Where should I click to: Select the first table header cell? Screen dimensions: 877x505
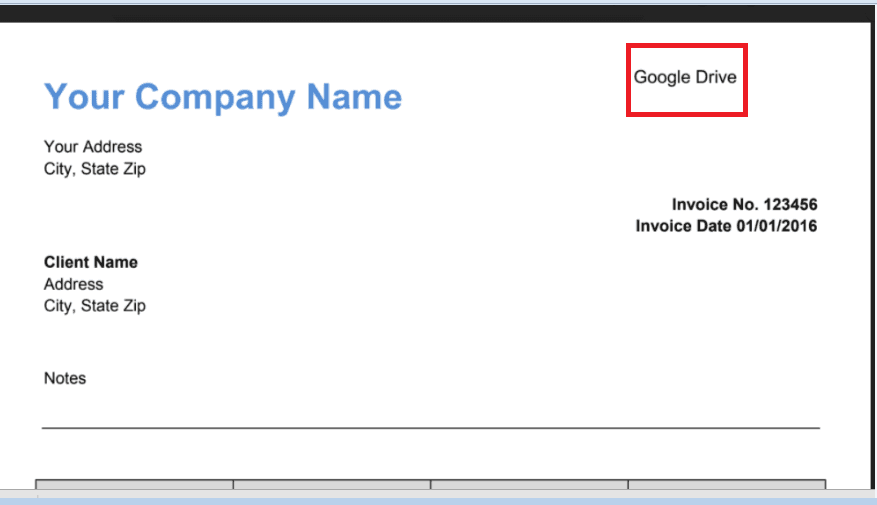pyautogui.click(x=135, y=485)
